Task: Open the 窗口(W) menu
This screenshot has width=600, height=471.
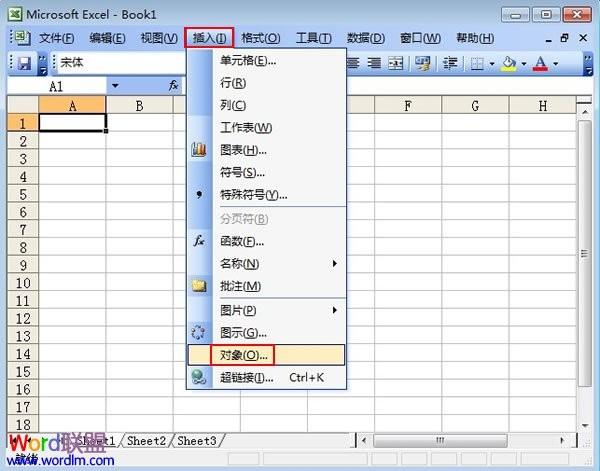Action: pos(420,38)
